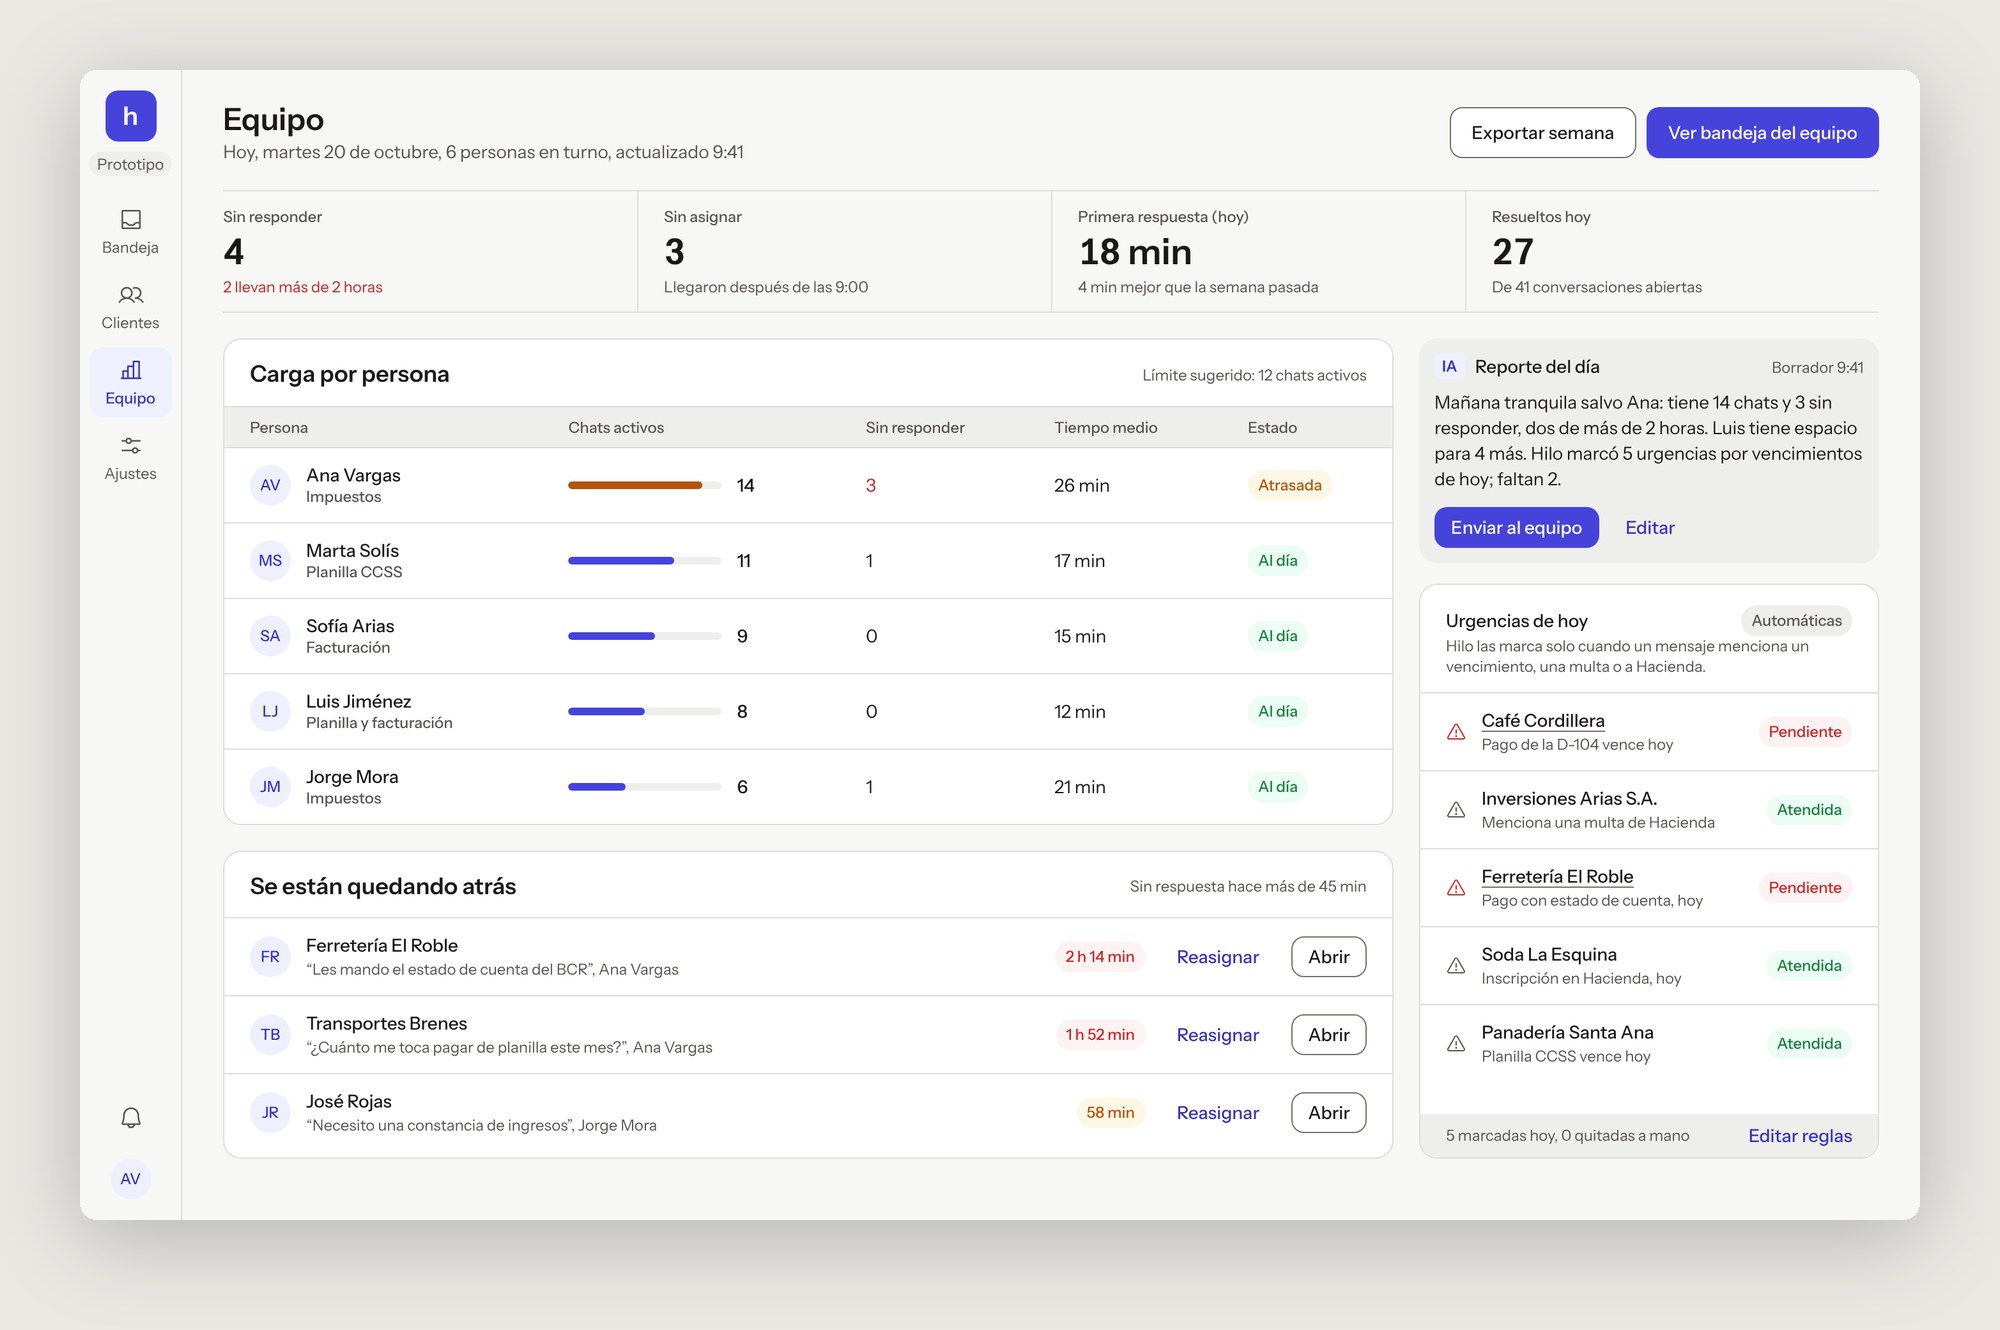Click Pendiente badge on Café Cordillera
Screen dimensions: 2000x1330
pos(1804,732)
